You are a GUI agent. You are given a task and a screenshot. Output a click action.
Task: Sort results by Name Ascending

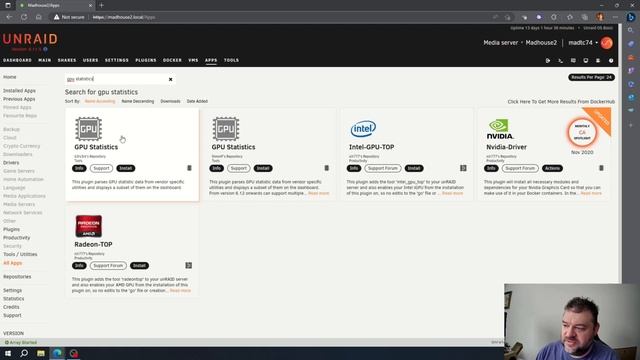point(100,101)
